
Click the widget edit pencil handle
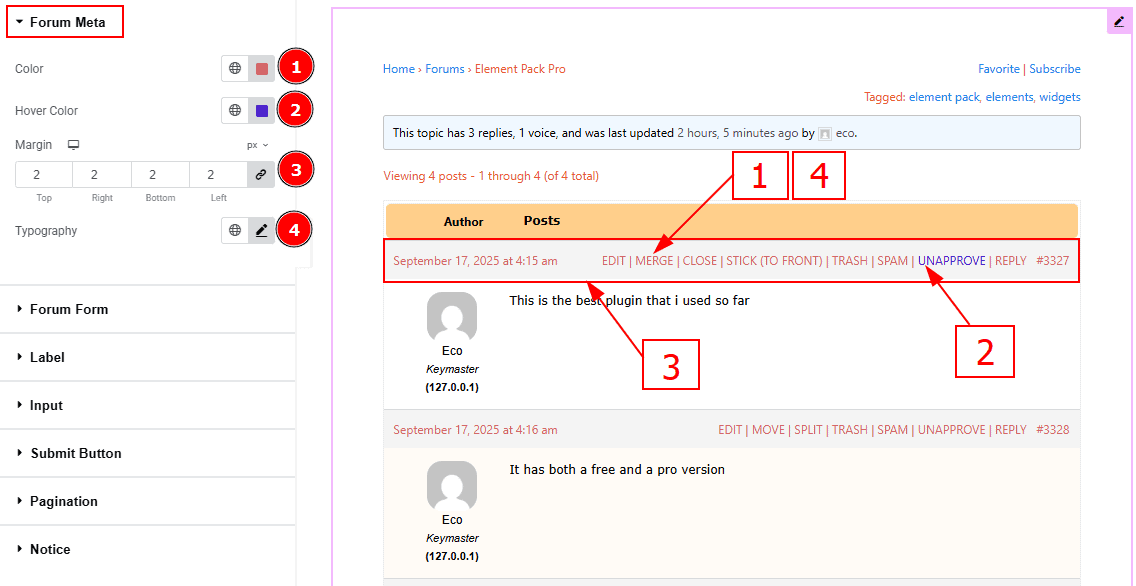pyautogui.click(x=1119, y=22)
